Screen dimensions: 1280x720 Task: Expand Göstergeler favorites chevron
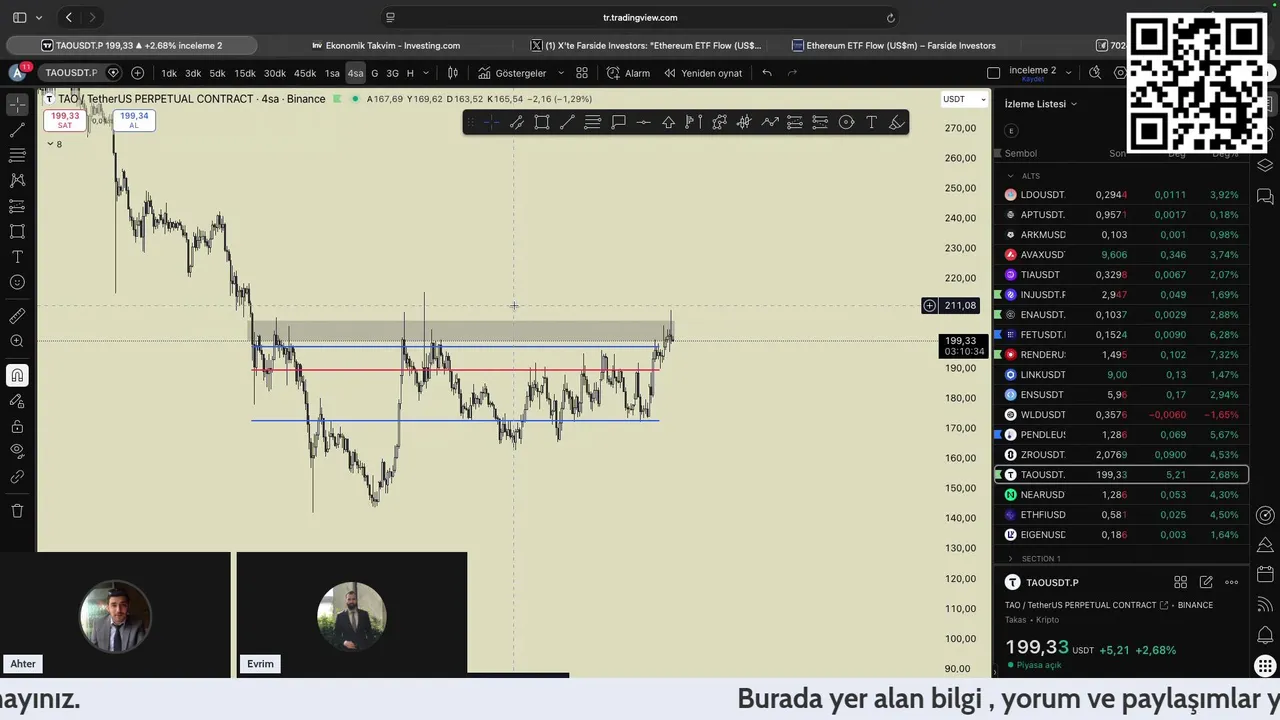[560, 73]
